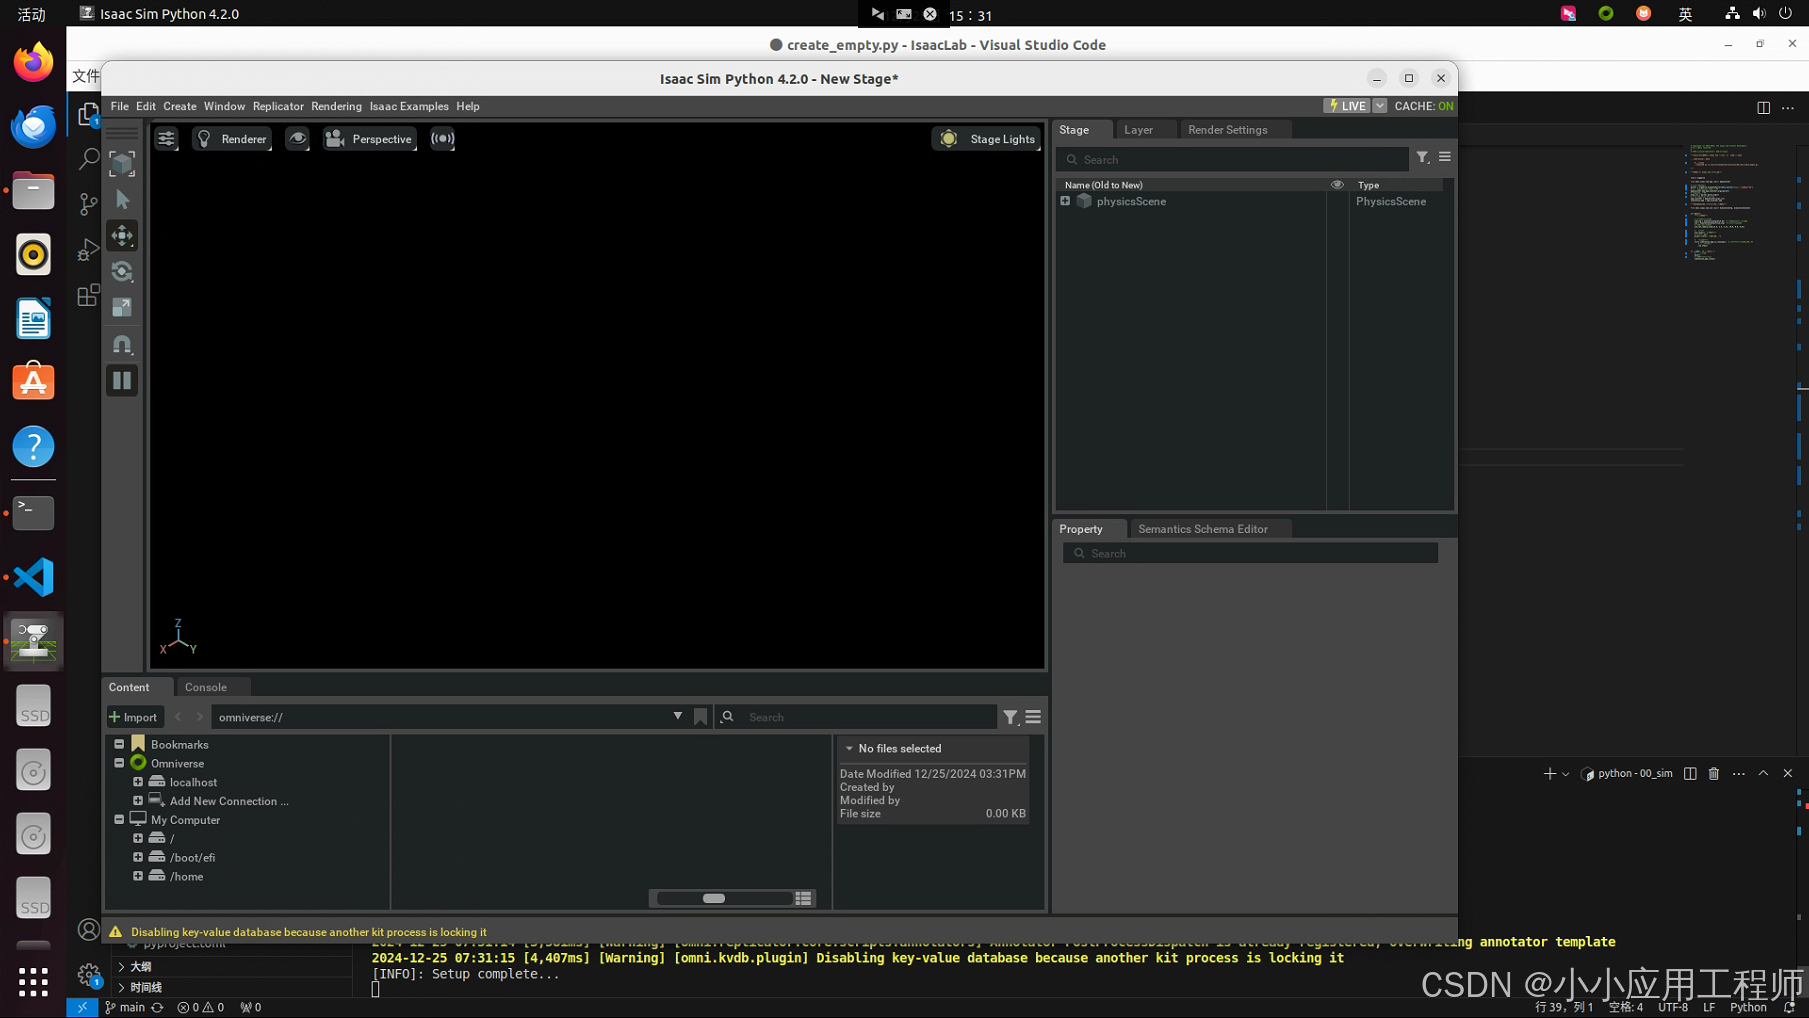Click the Import button in Content

[134, 717]
